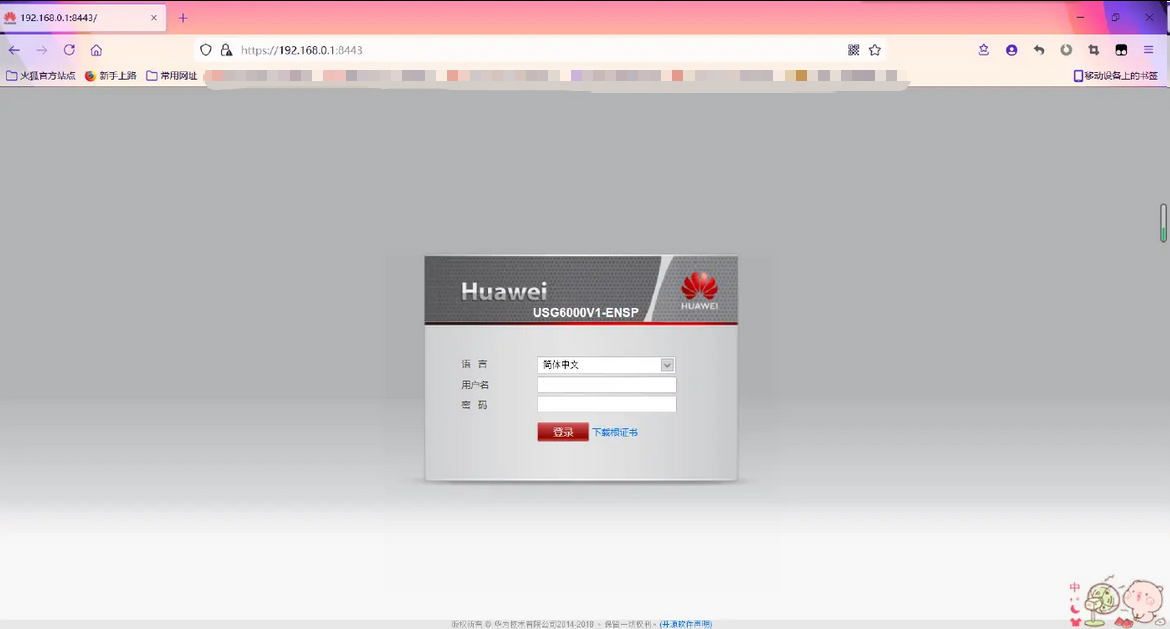Click the 中 input method indicator
This screenshot has width=1170, height=629.
pos(1074,587)
